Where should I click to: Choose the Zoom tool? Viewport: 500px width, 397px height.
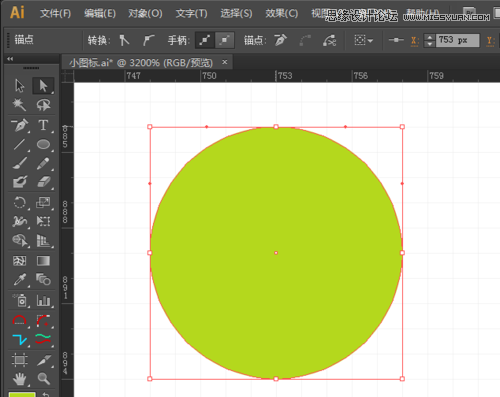click(43, 379)
